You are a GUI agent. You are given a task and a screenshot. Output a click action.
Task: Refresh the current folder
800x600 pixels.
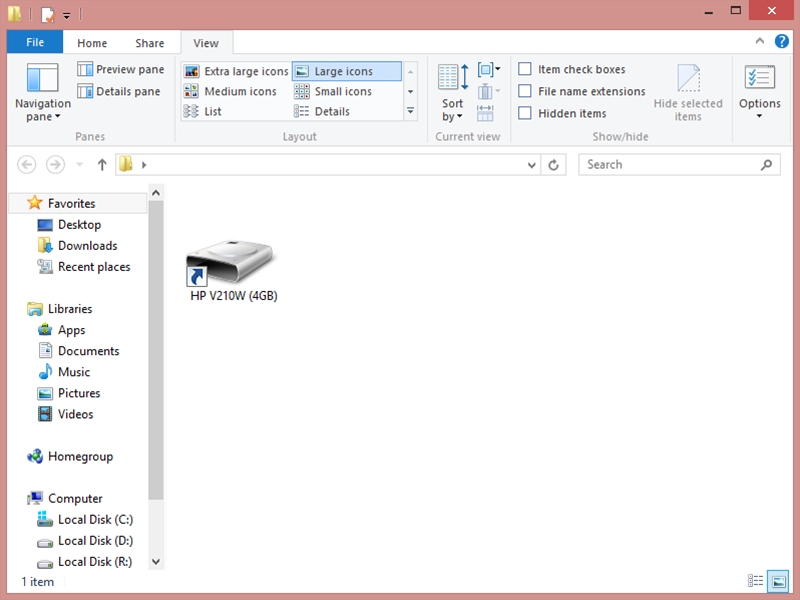pos(554,164)
